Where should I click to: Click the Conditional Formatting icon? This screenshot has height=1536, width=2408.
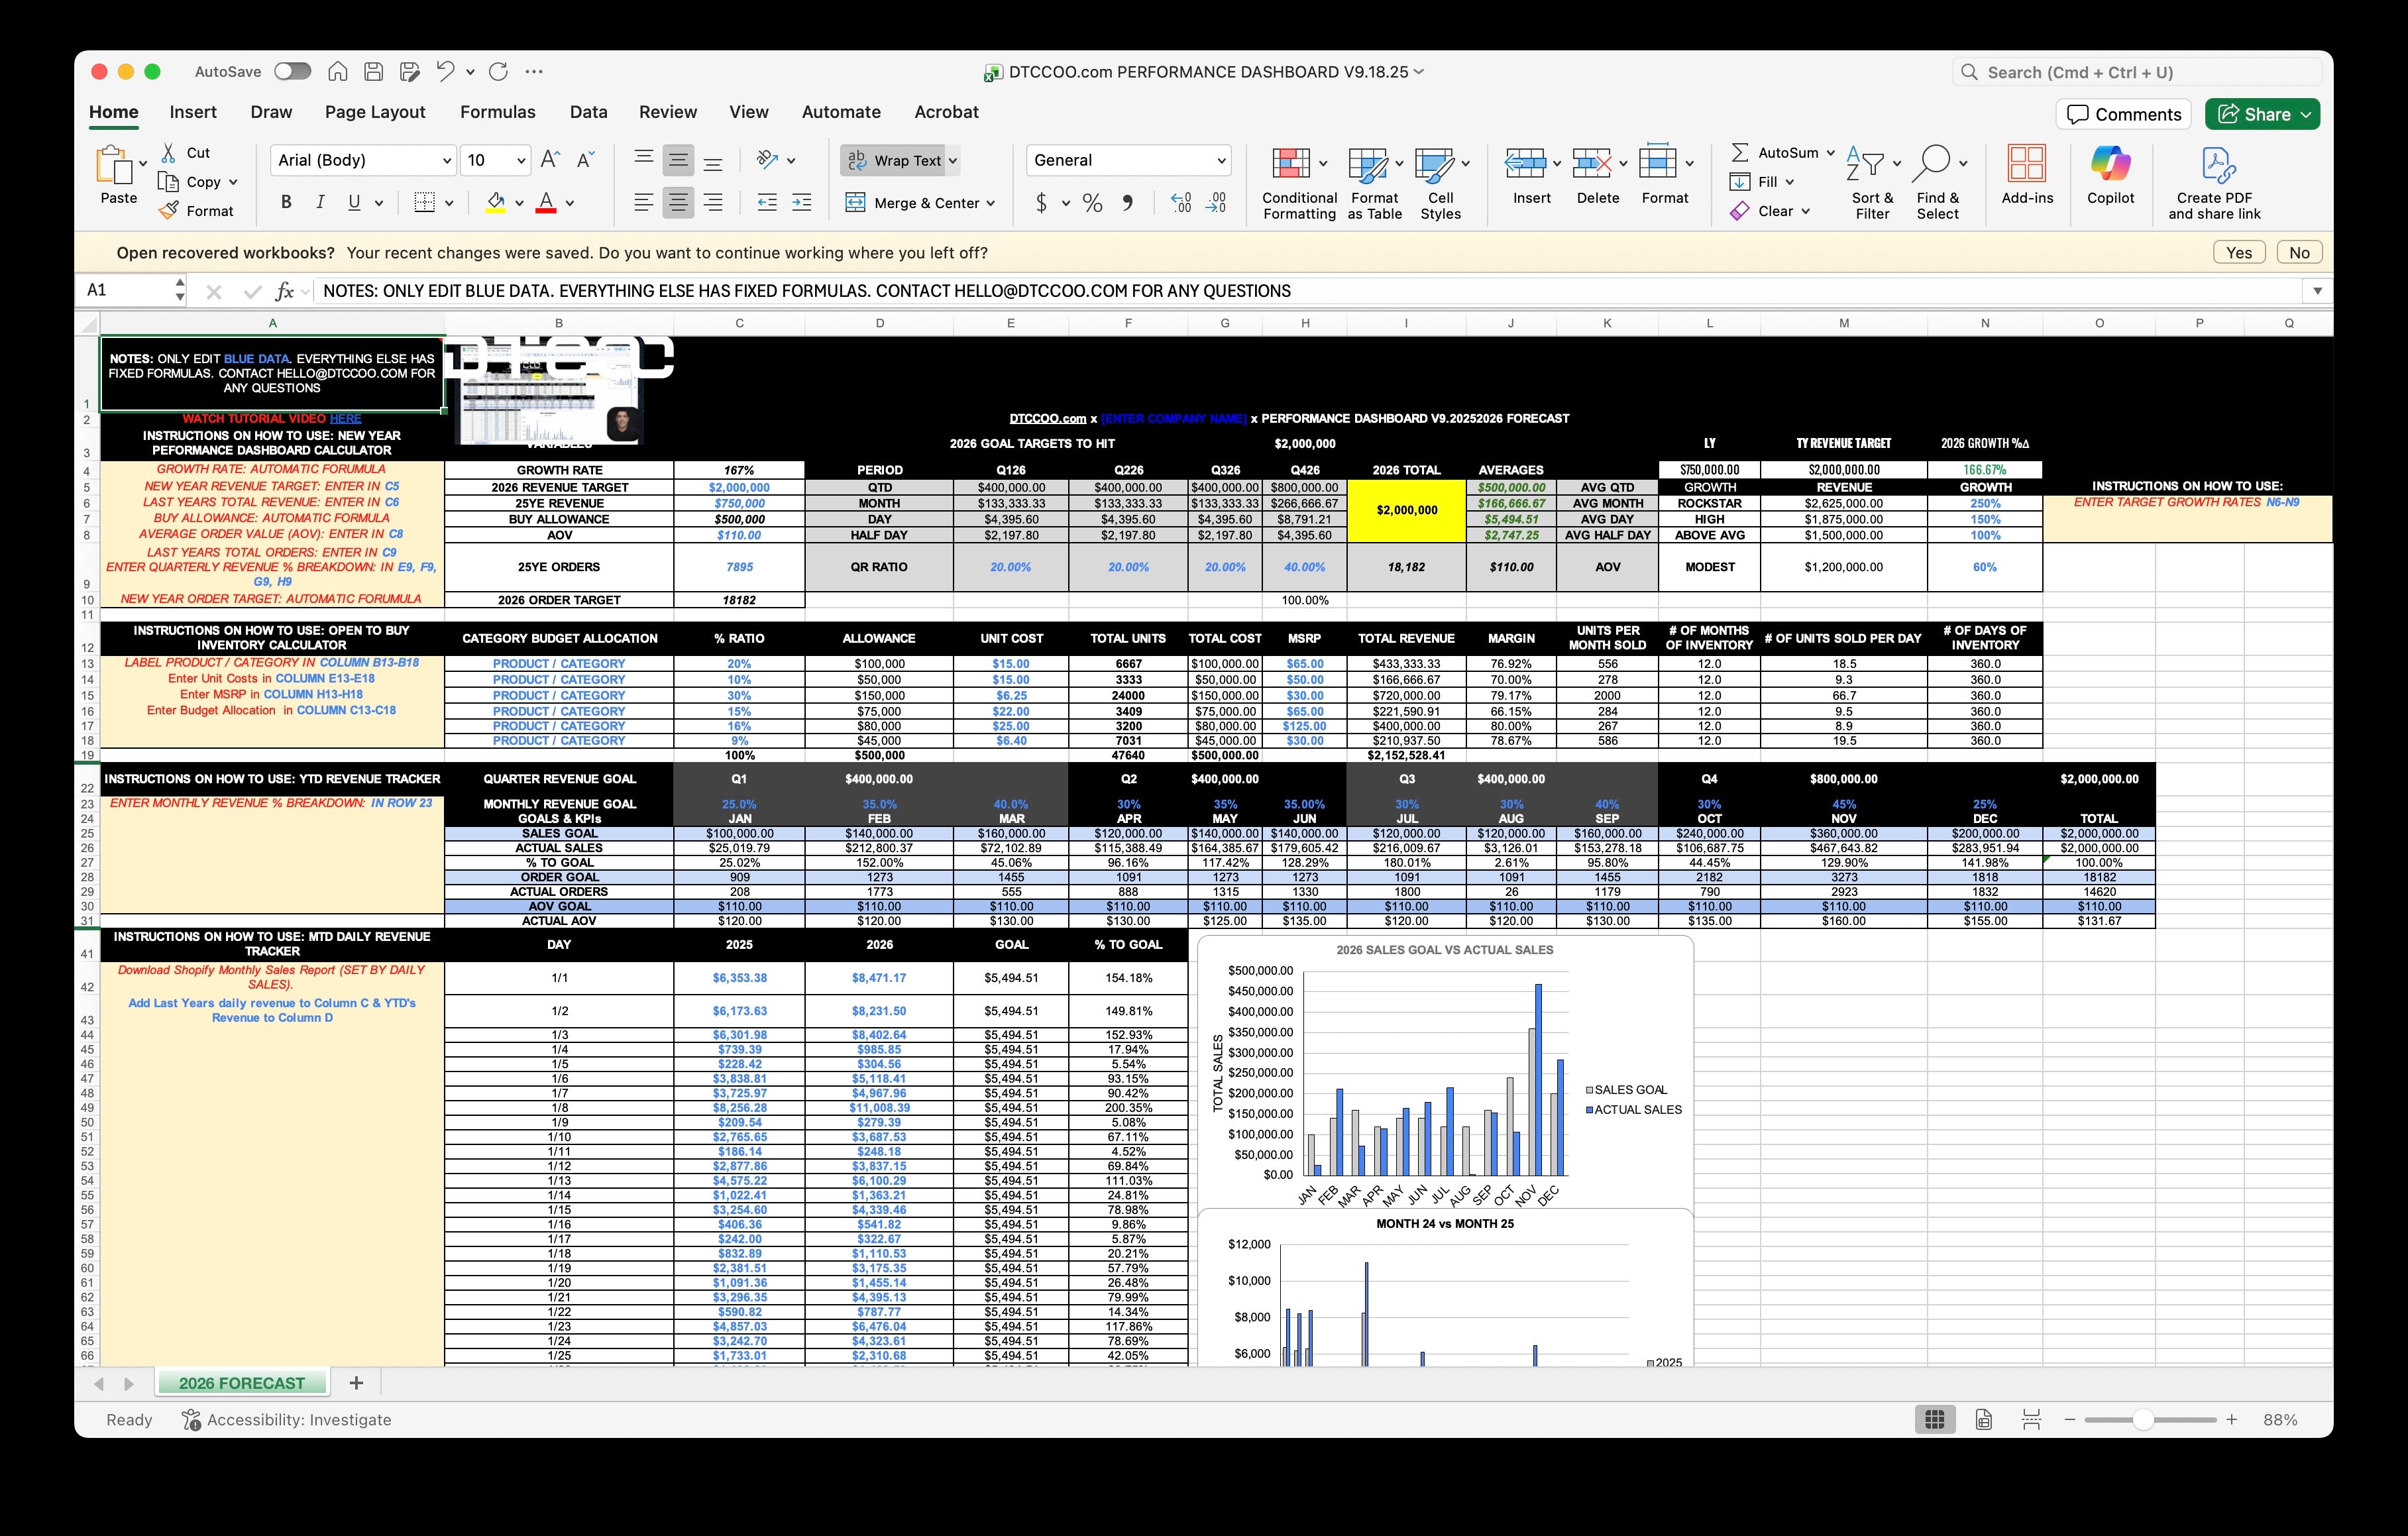[x=1290, y=164]
